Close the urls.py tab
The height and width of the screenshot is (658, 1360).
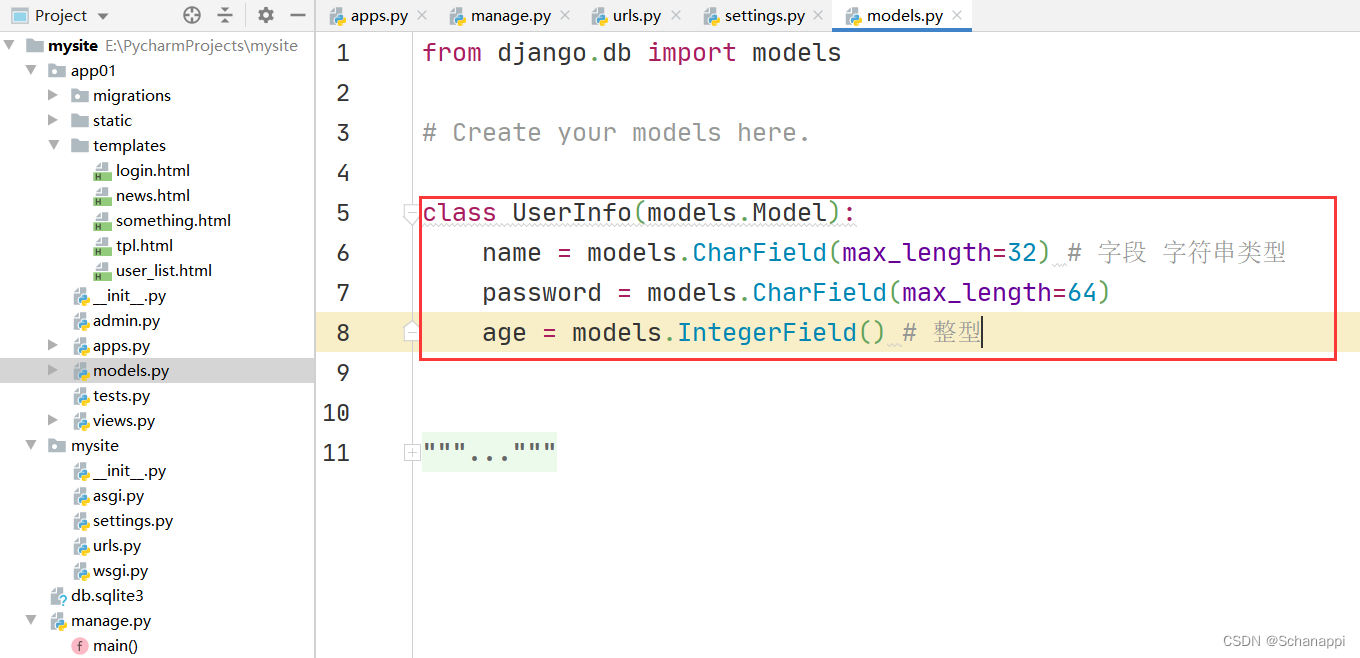[676, 16]
